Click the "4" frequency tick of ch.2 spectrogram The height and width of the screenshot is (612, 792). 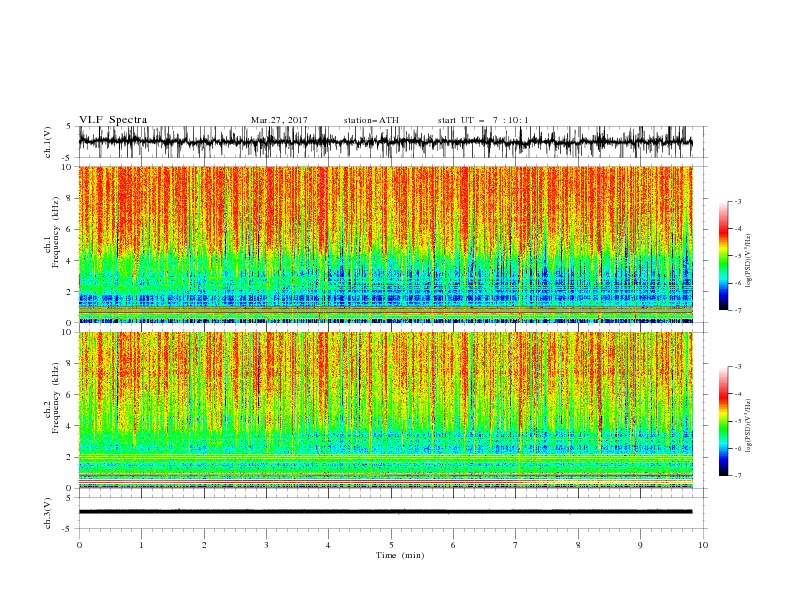[x=70, y=426]
